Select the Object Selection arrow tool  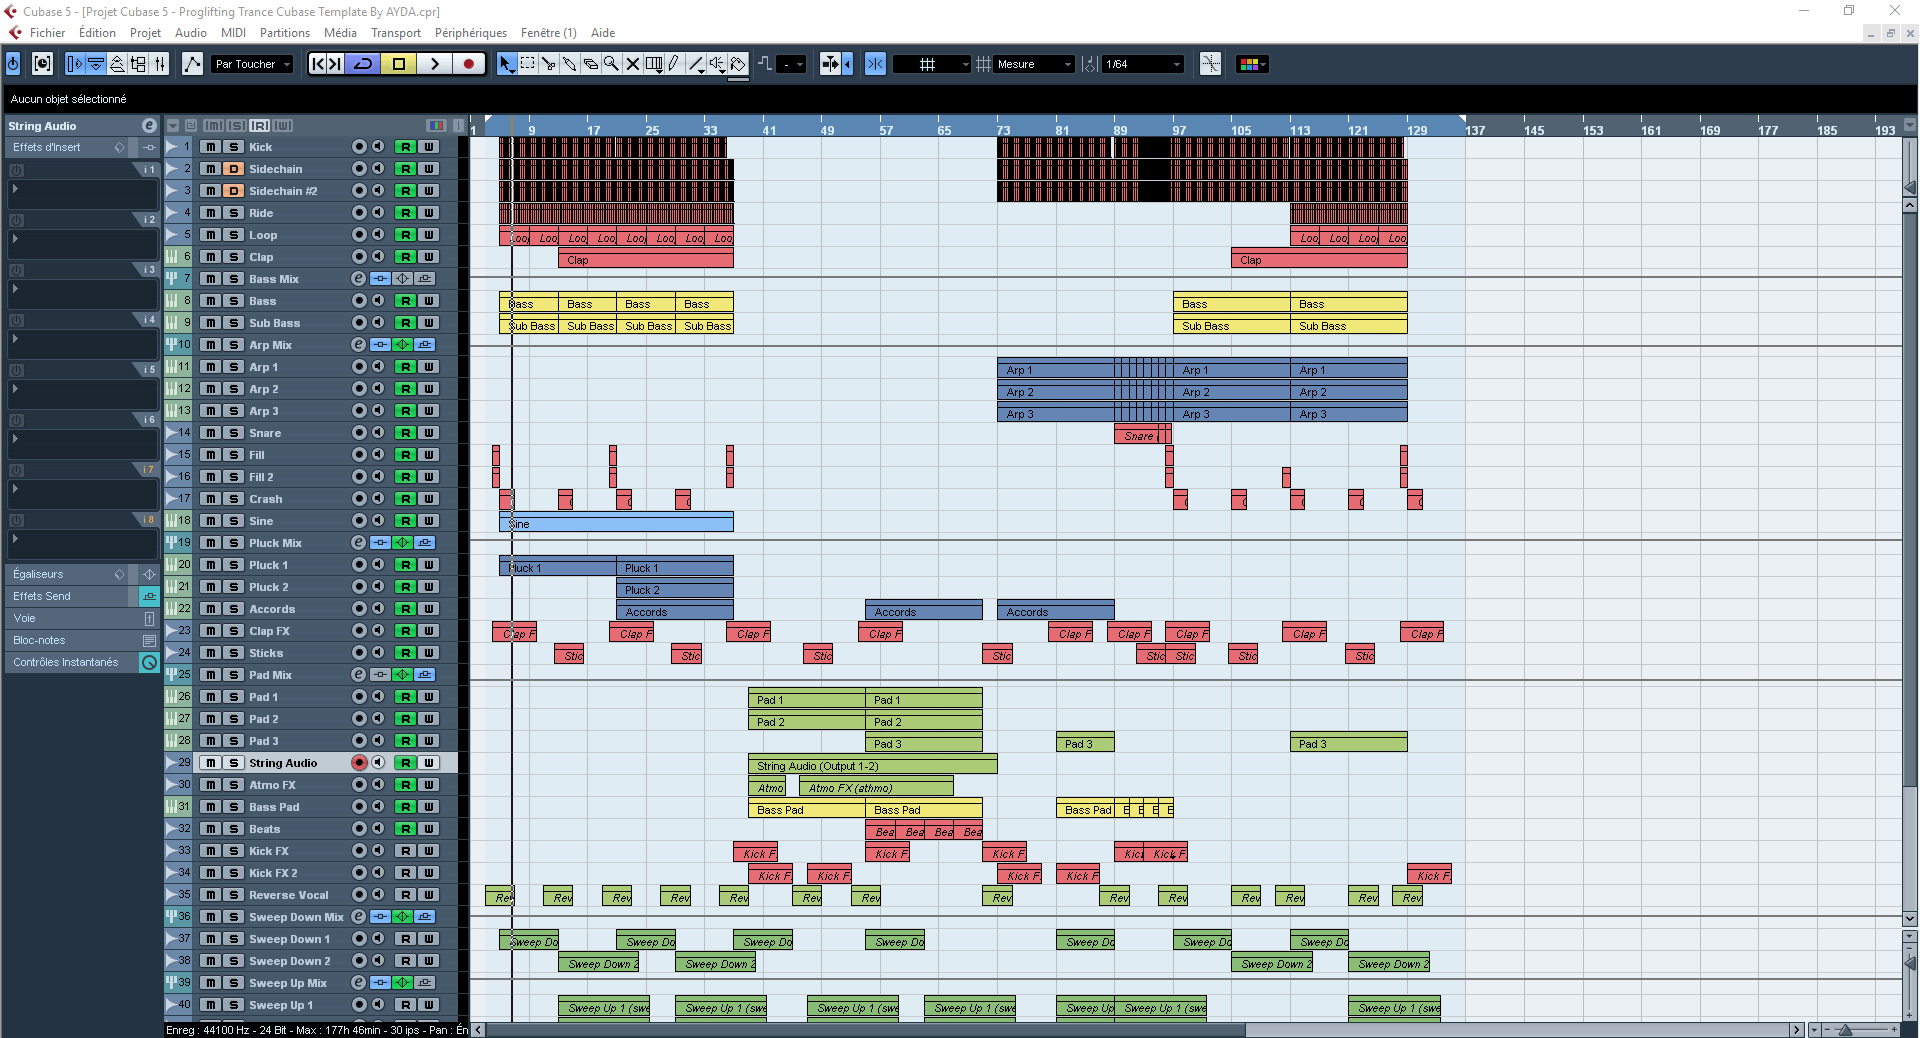[x=507, y=64]
